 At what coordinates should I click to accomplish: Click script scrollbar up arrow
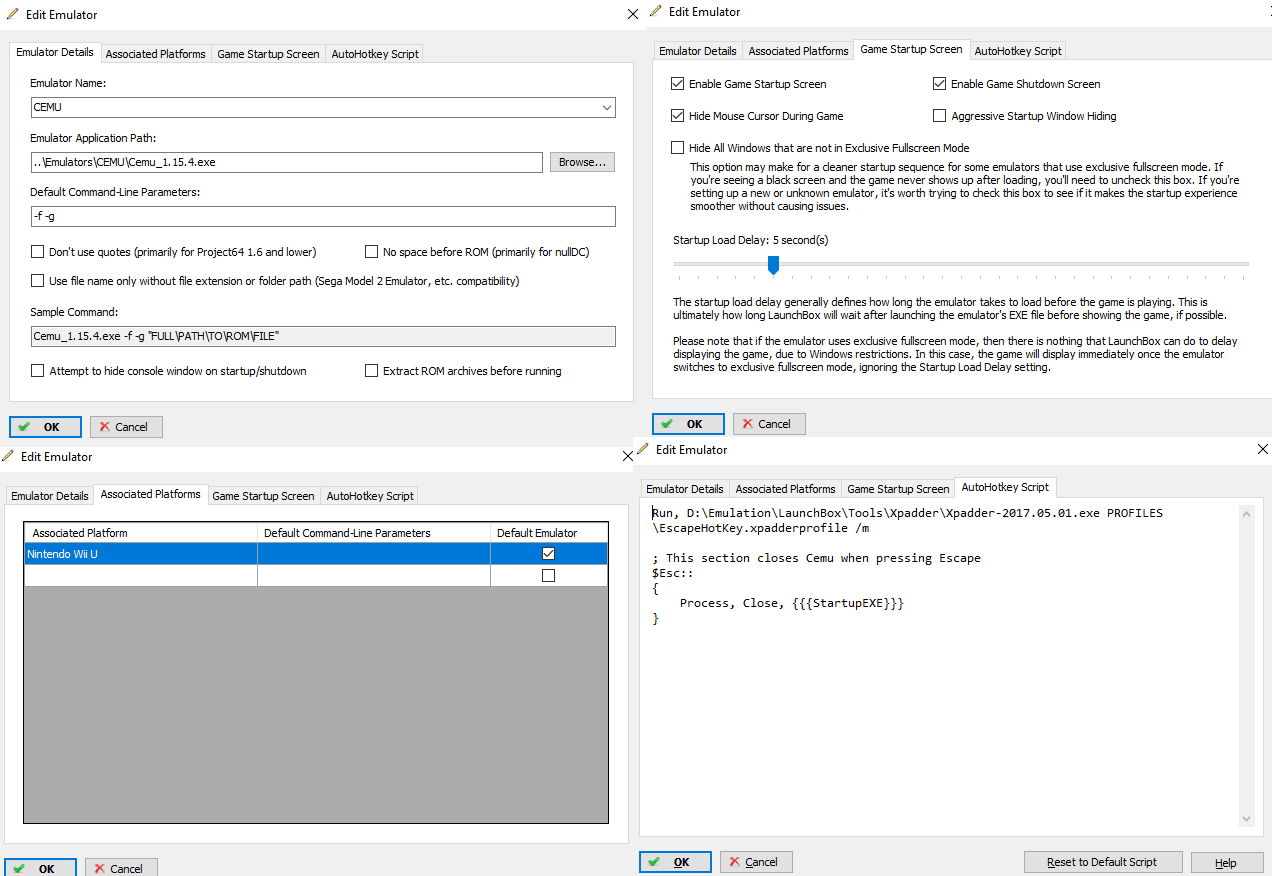coord(1246,514)
